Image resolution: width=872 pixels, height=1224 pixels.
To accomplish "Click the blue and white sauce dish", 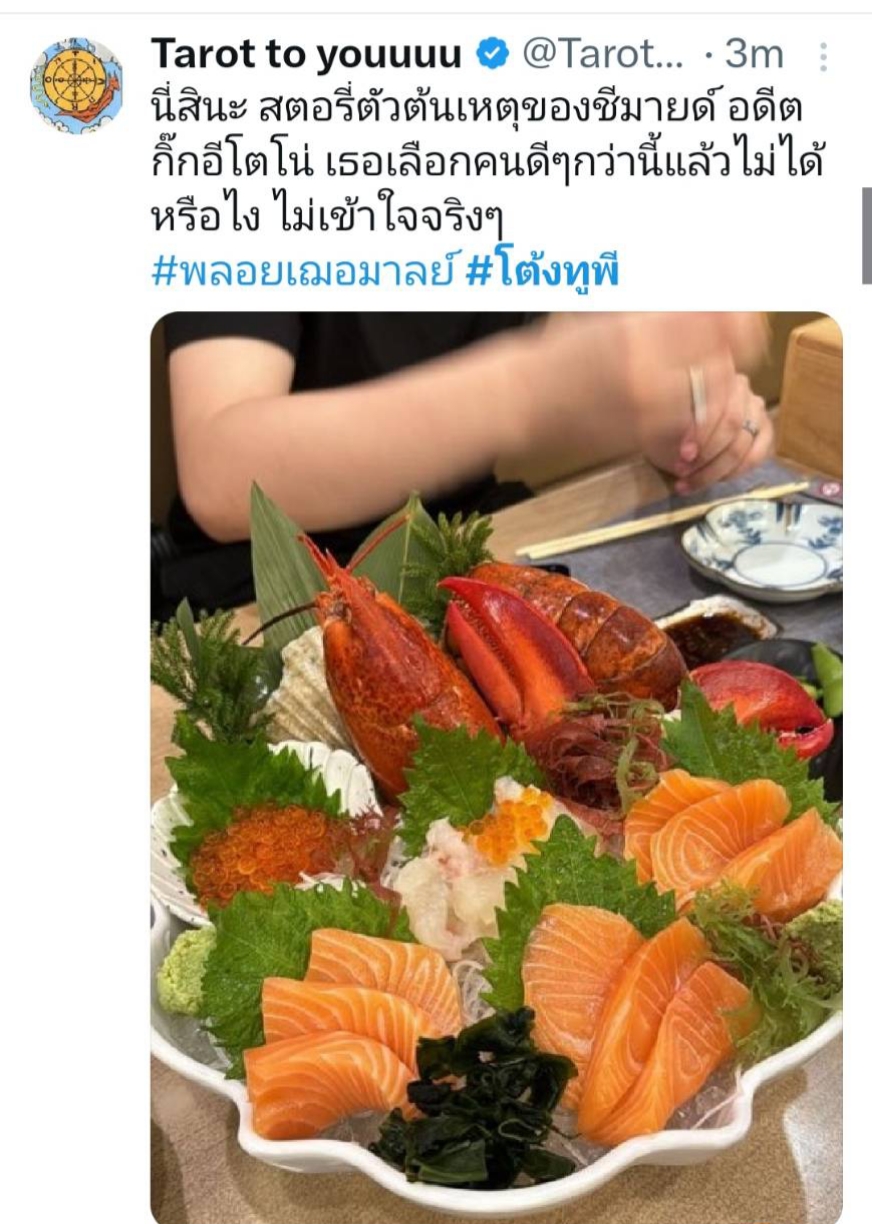I will 763,546.
